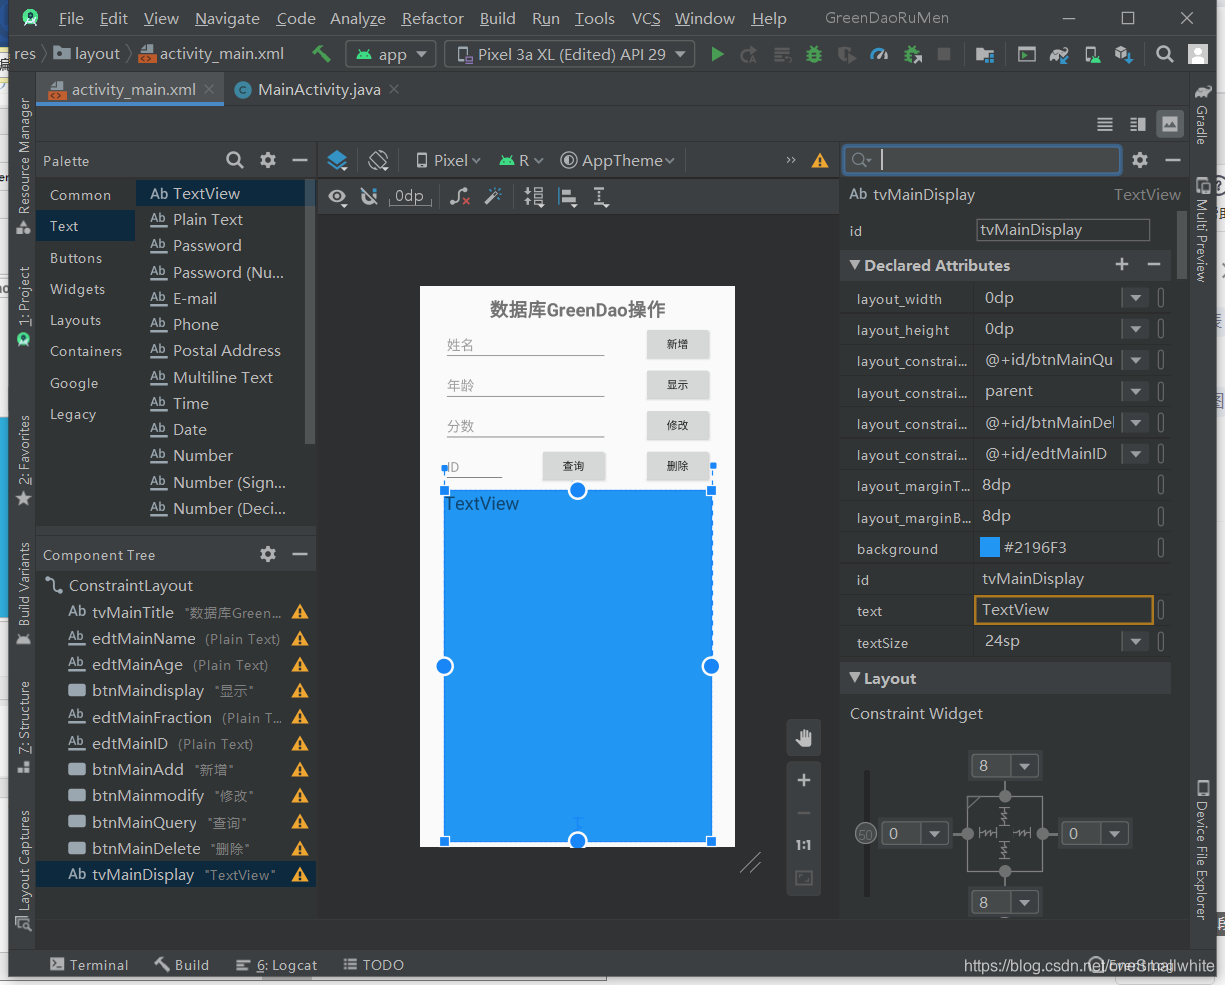This screenshot has height=985, width=1225.
Task: Clear all constraints in layout toolbar
Action: tap(460, 196)
